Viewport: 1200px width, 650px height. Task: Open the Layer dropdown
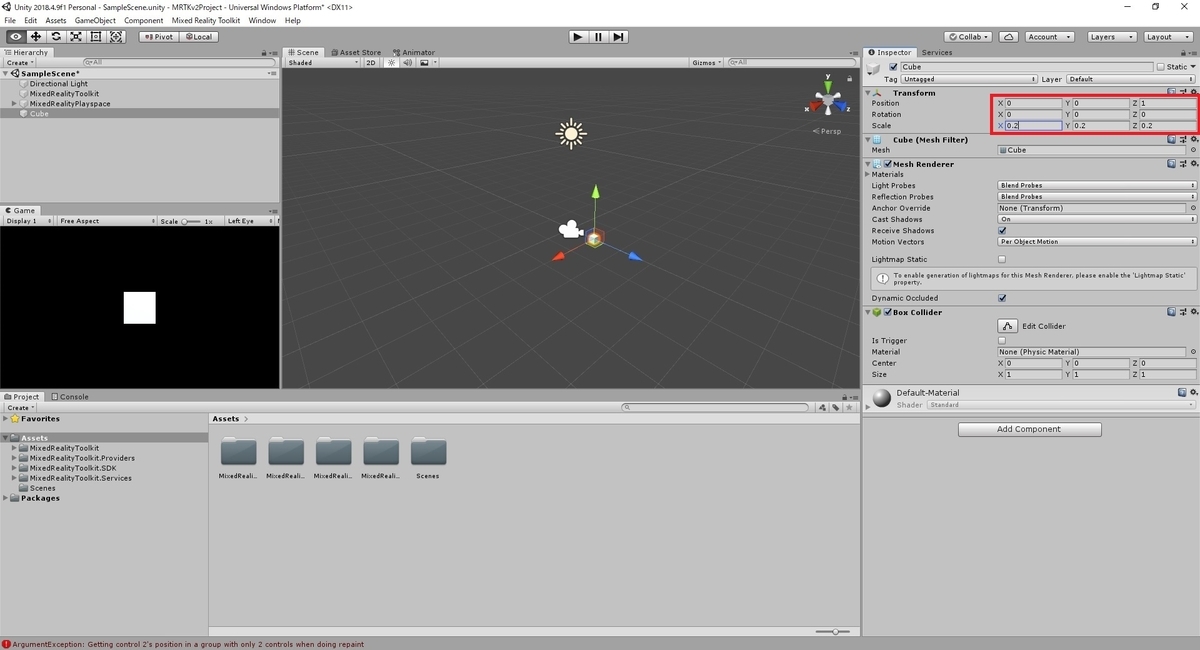click(x=1131, y=79)
